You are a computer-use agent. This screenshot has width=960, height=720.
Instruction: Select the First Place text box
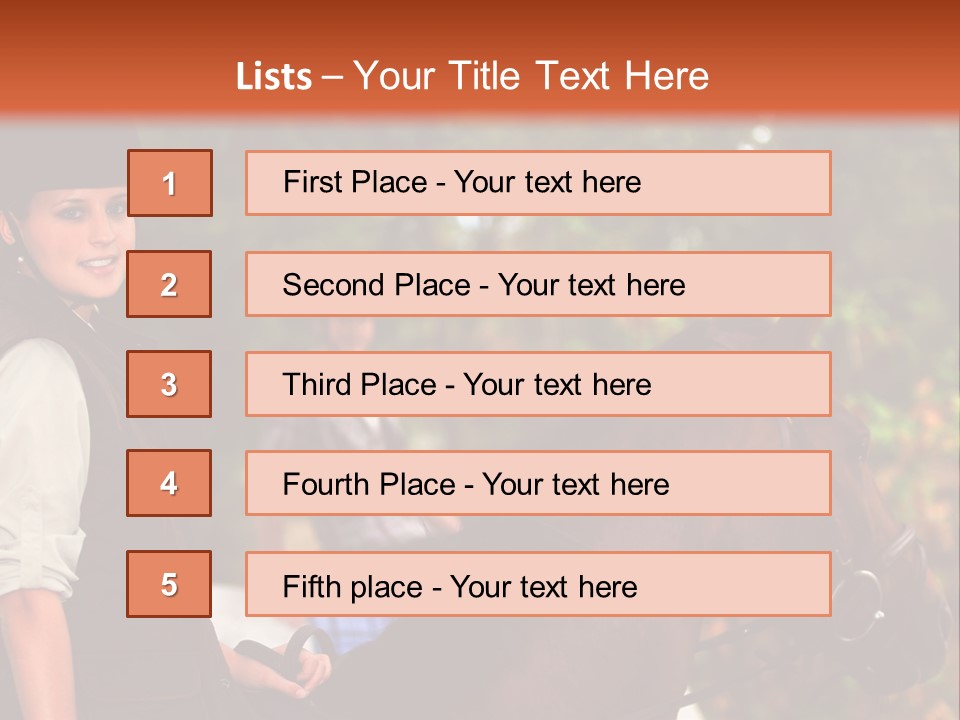pos(538,183)
